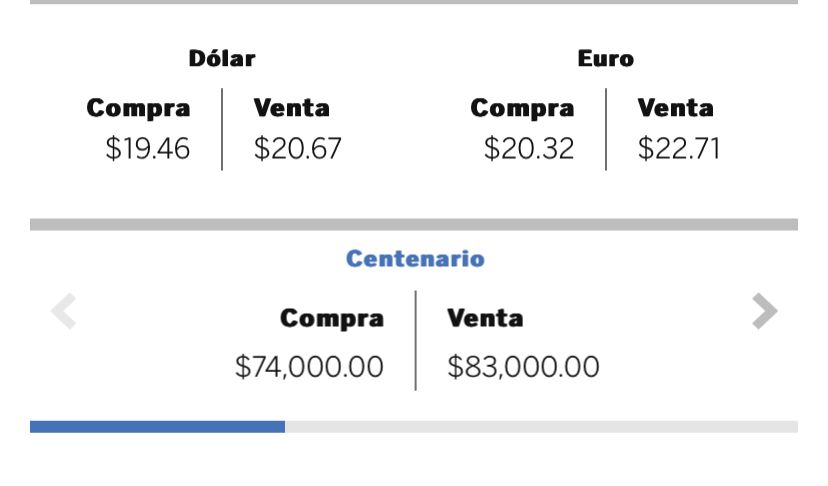The width and height of the screenshot is (828, 486).
Task: Click the Centenario Compra value $74,000.00
Action: (309, 367)
